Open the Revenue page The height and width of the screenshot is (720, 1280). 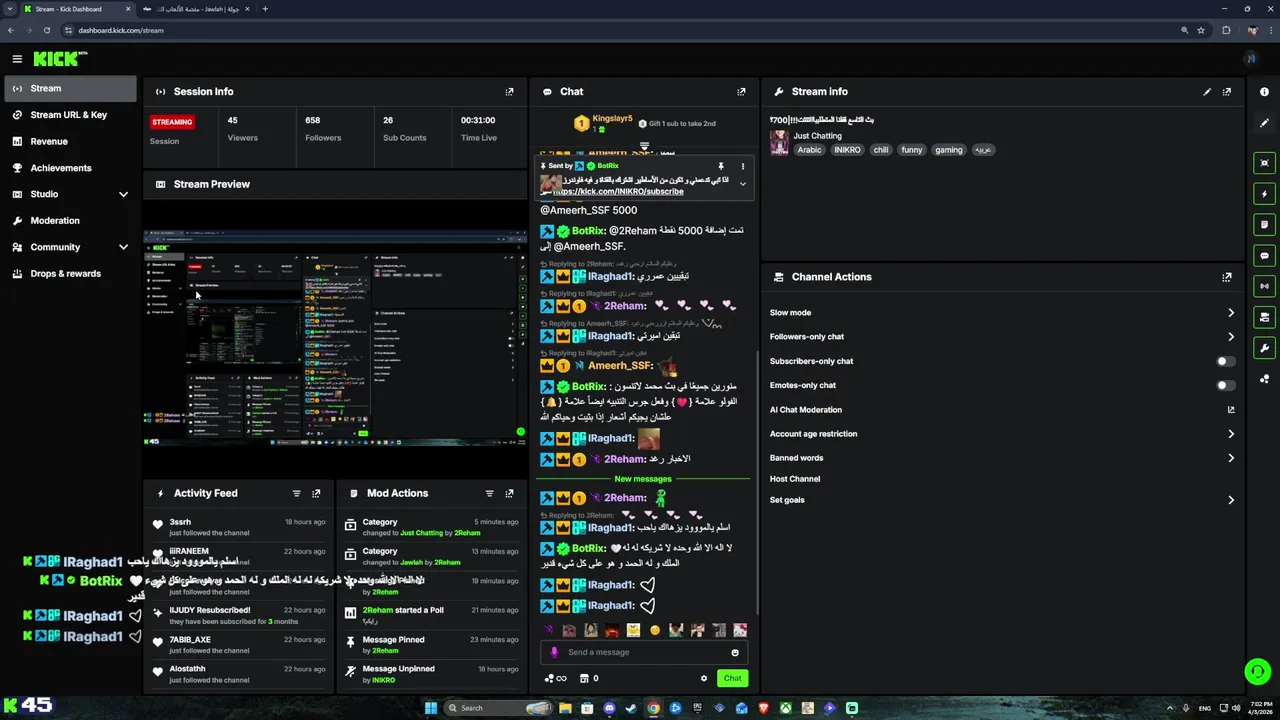(x=70, y=142)
